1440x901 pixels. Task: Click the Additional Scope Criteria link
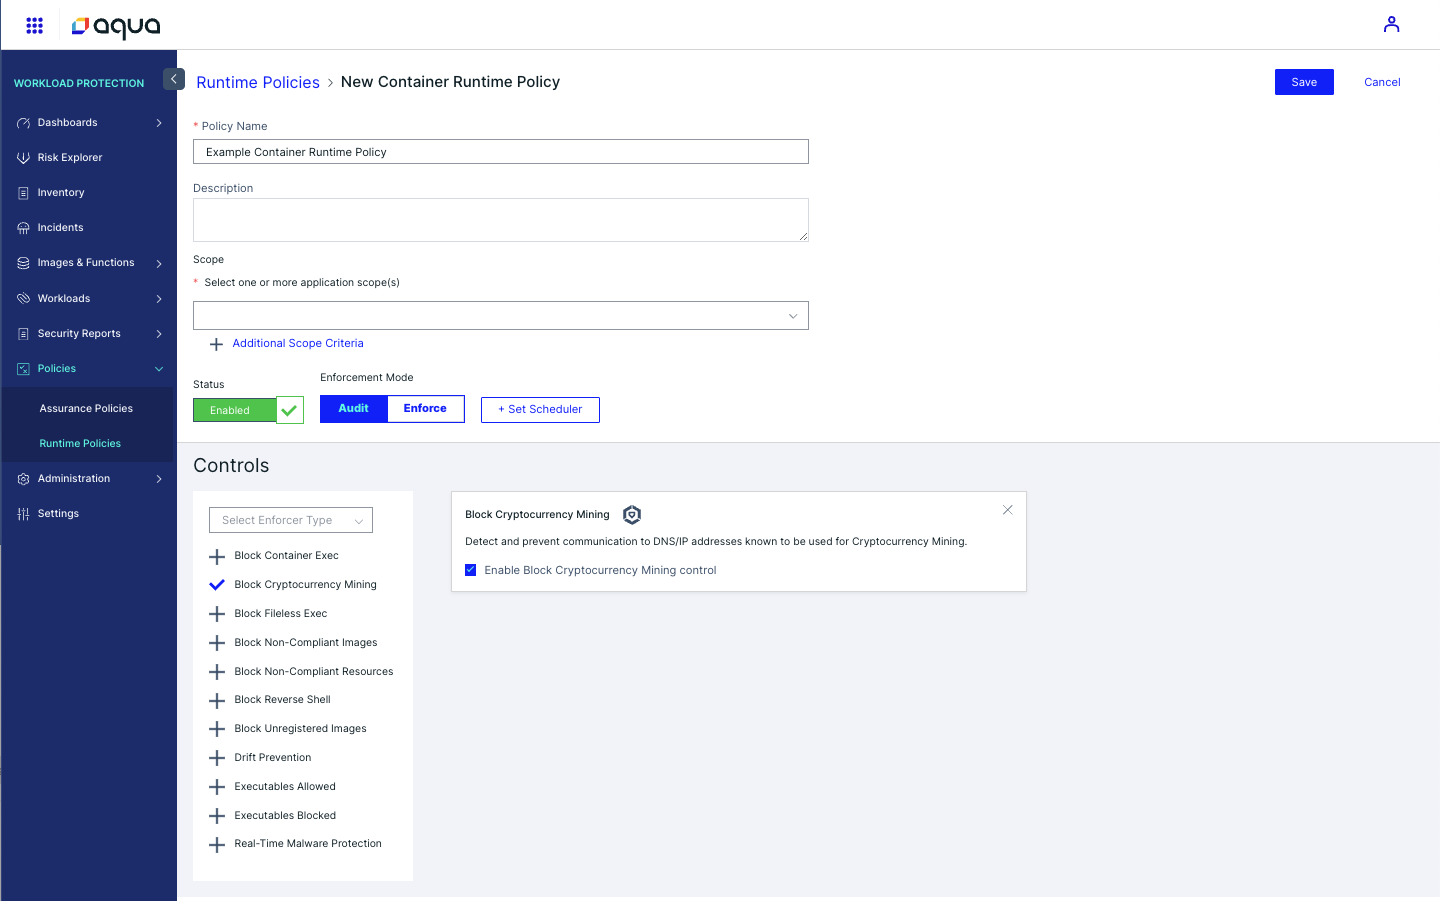(298, 344)
